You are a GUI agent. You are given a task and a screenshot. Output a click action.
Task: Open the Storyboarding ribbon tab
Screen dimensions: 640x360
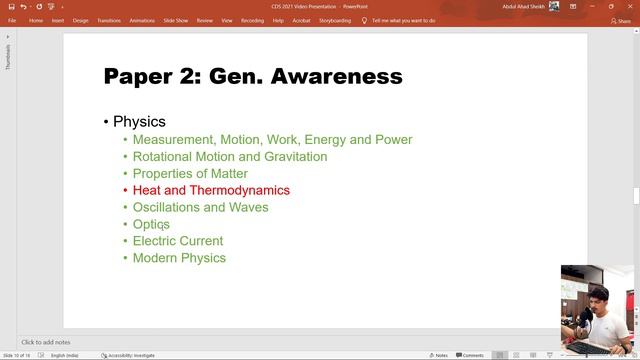point(335,20)
